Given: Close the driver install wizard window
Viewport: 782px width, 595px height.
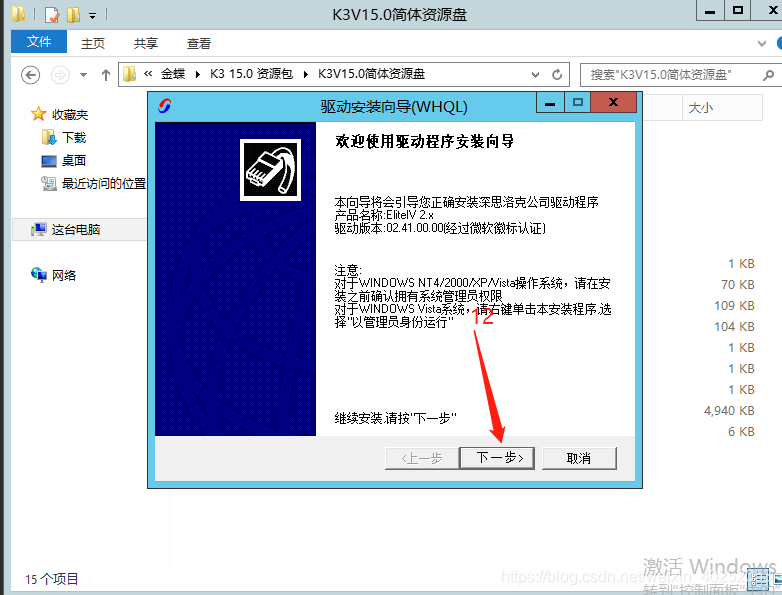Looking at the screenshot, I should tap(613, 103).
